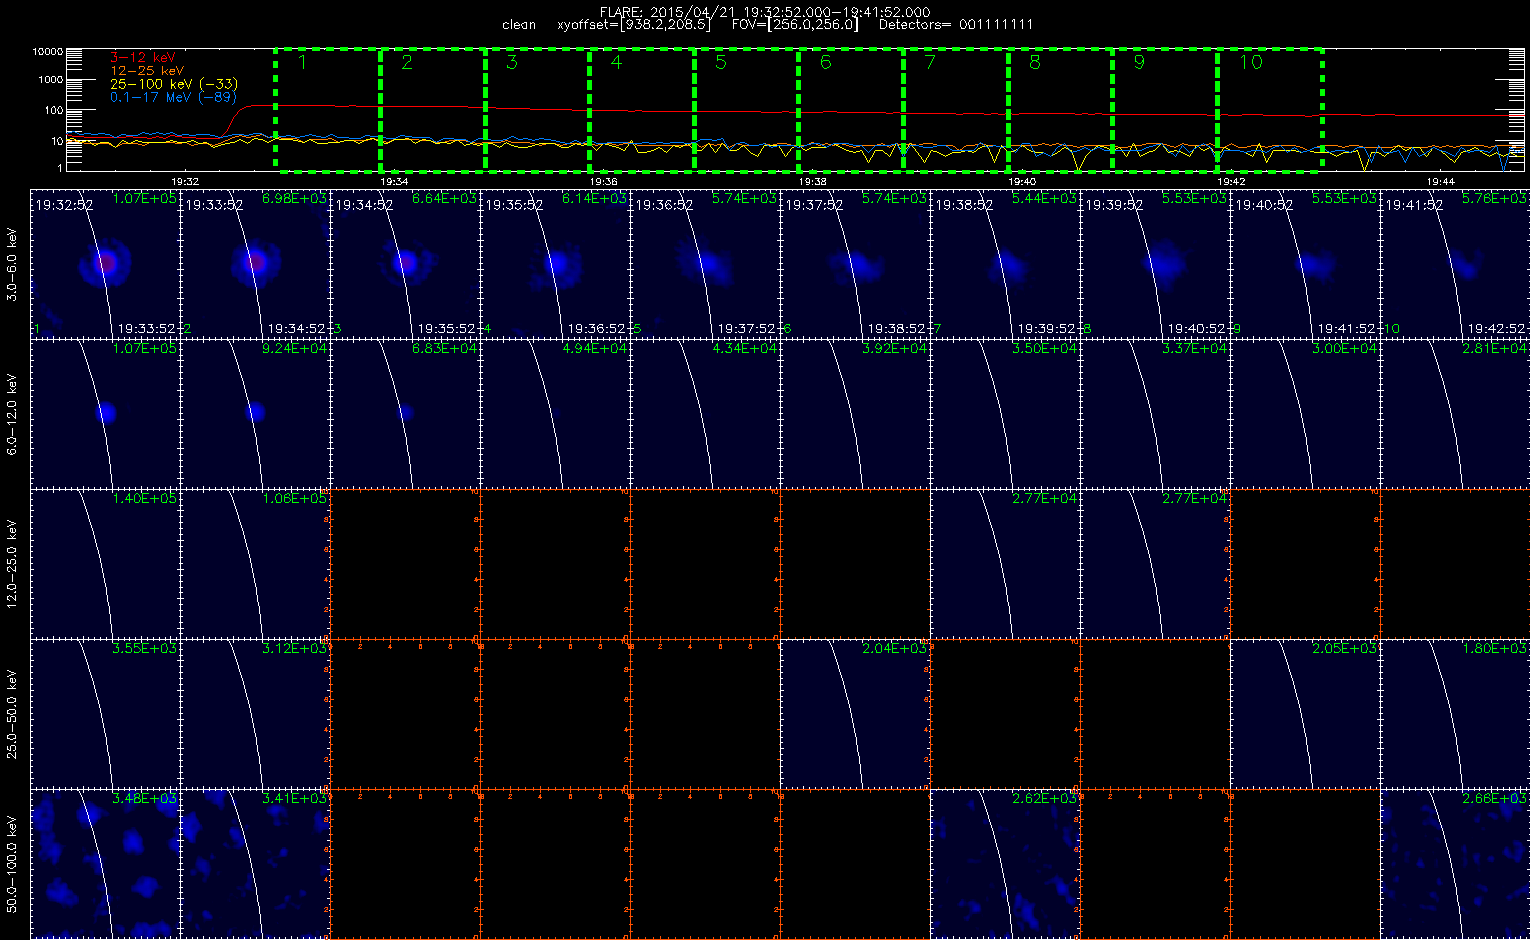Click the 3.0-6.0 keV row label
The image size is (1530, 940).
click(13, 264)
